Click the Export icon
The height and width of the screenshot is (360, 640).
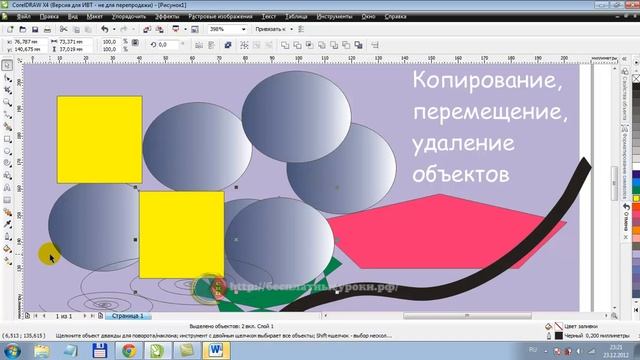click(160, 29)
